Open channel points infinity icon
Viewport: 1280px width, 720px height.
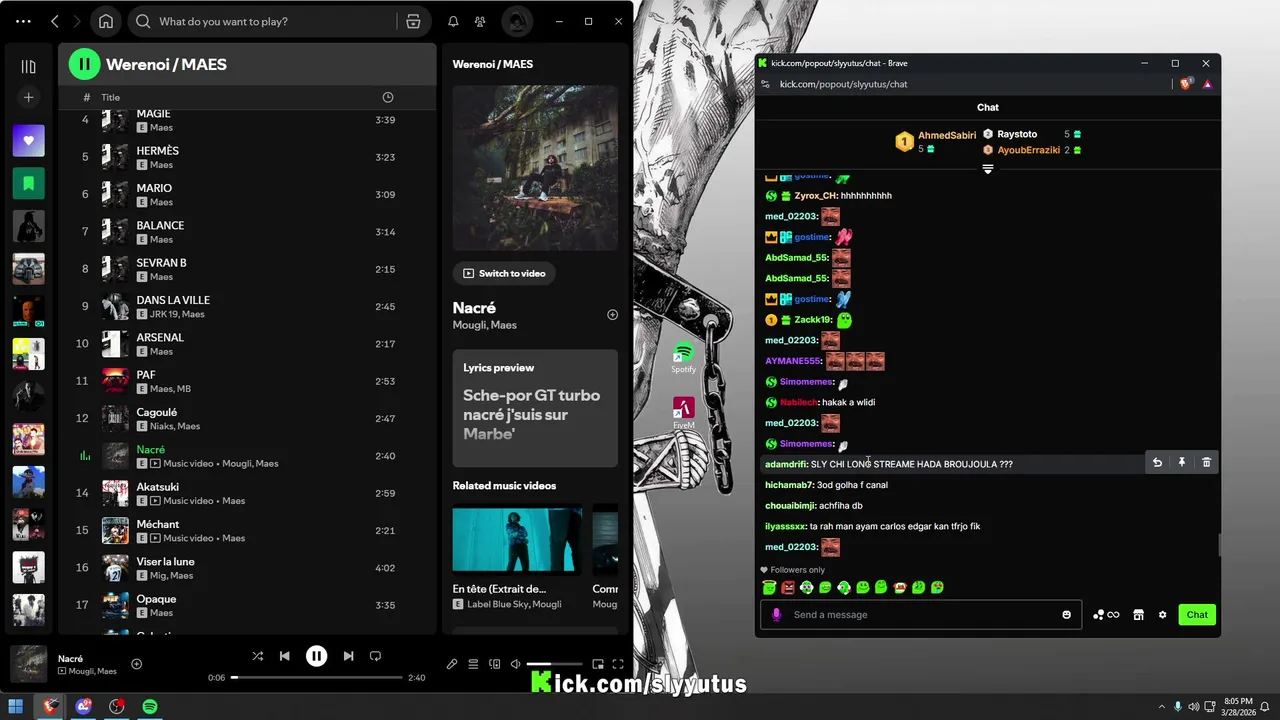click(1105, 614)
